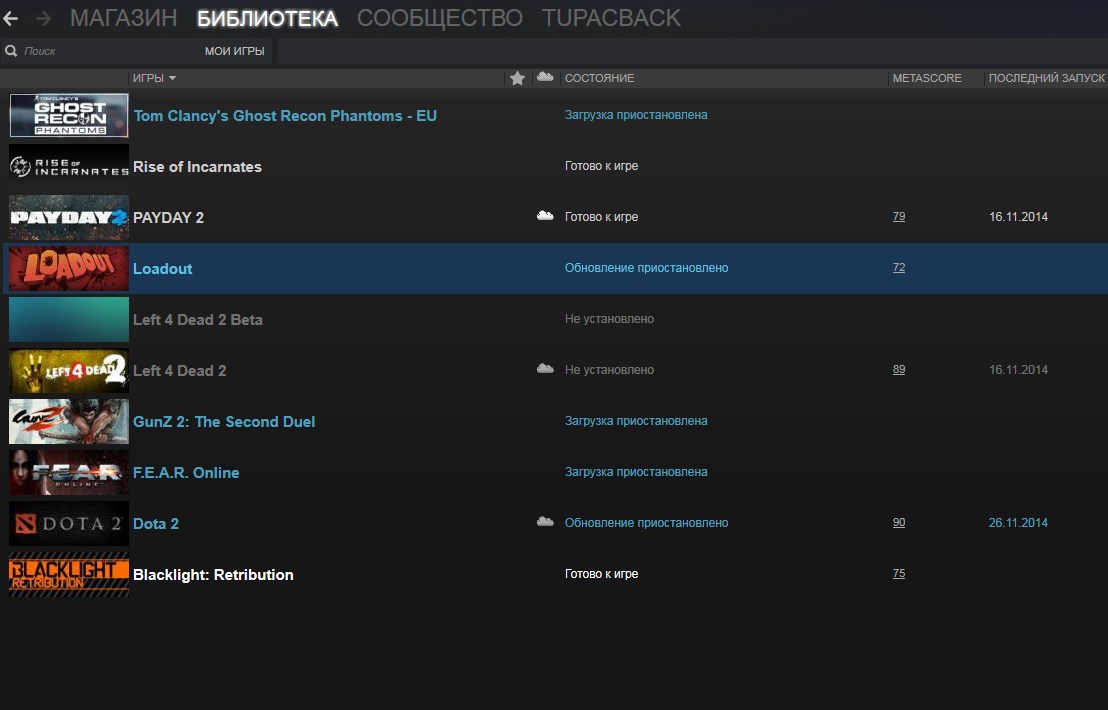Click the cloud icon on the PAYDAY 2 row
The image size is (1108, 710).
[545, 215]
